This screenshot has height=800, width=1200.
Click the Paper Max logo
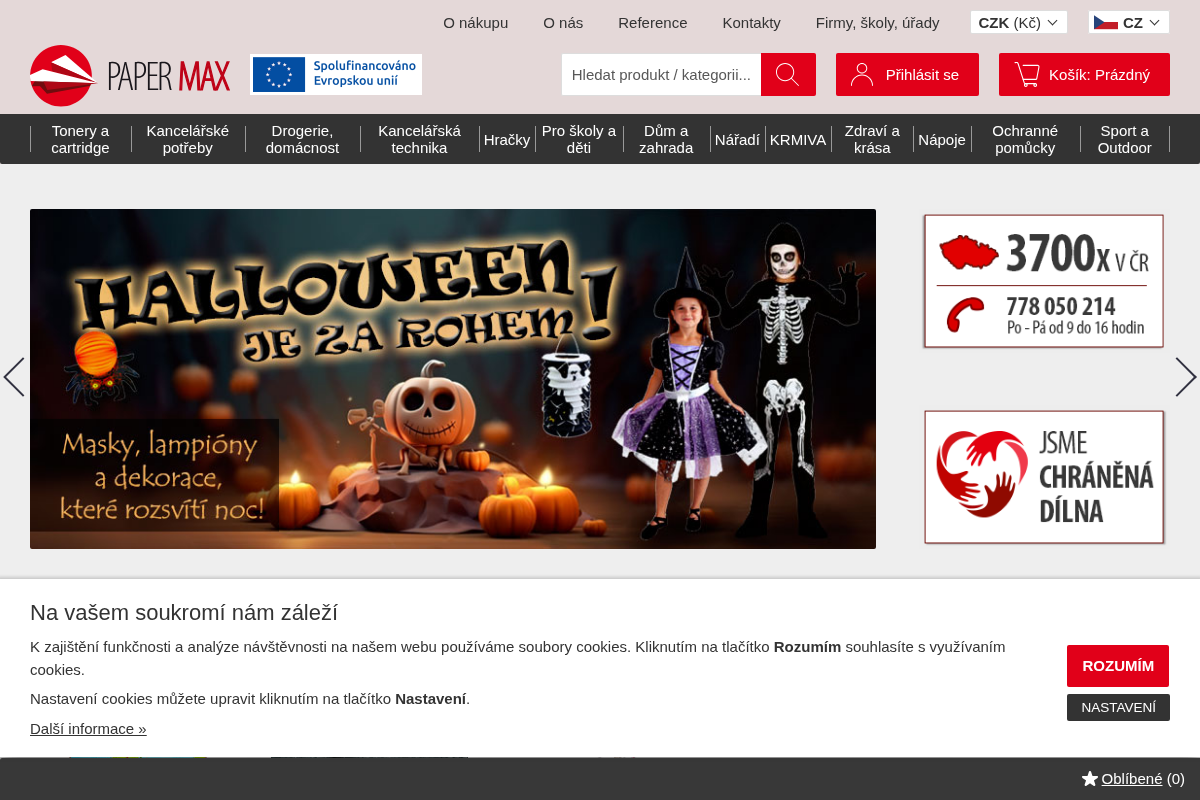click(x=130, y=75)
